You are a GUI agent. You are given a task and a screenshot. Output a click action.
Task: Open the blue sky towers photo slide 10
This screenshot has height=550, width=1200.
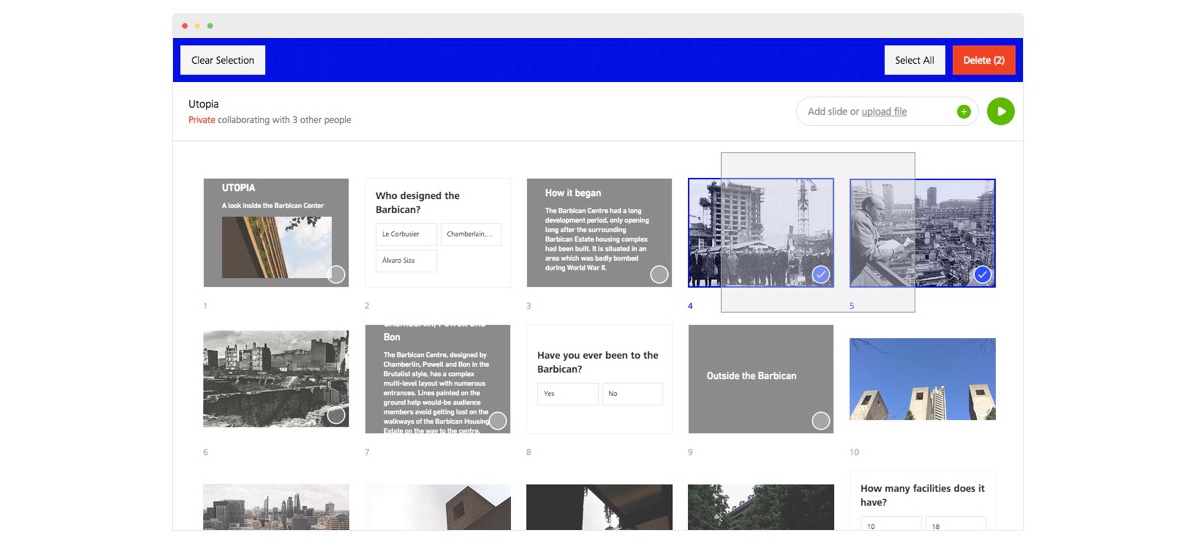click(x=922, y=379)
